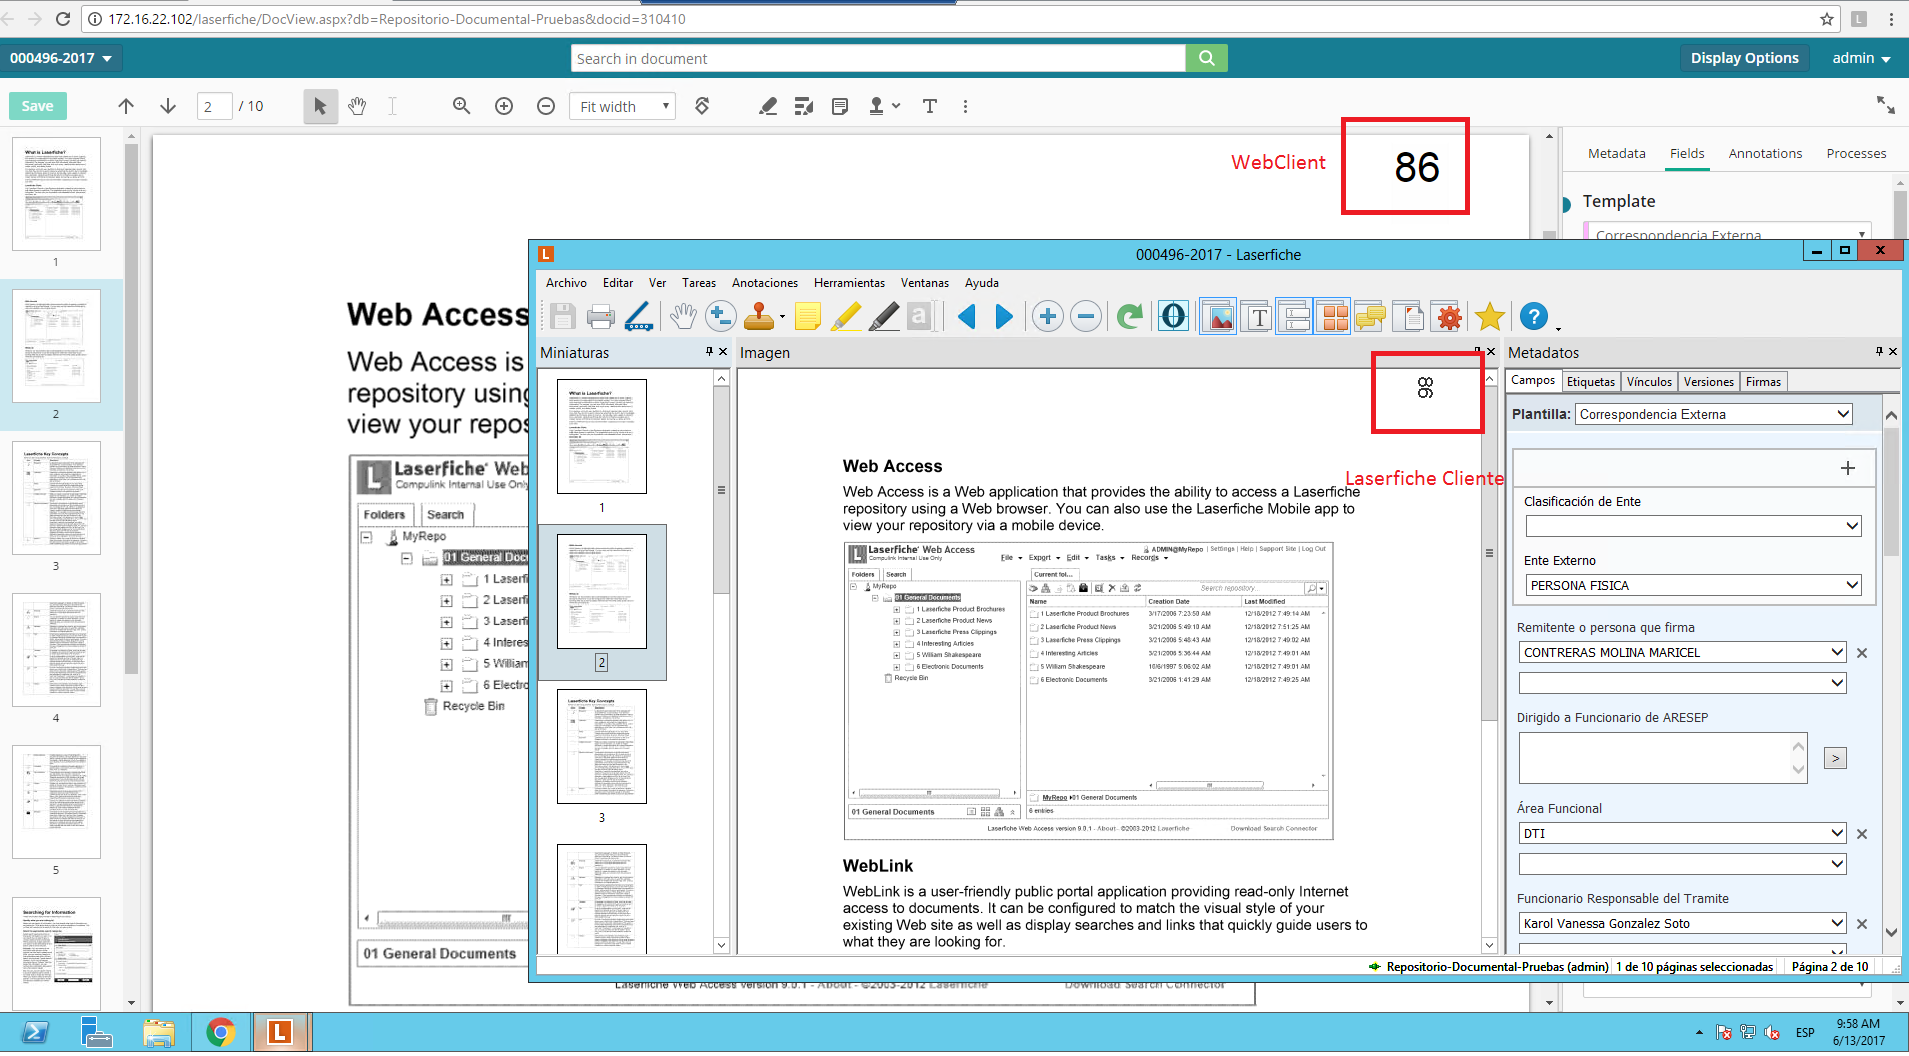Click the scanner icon in Laserfiche client toolbar
The width and height of the screenshot is (1909, 1056).
point(638,317)
